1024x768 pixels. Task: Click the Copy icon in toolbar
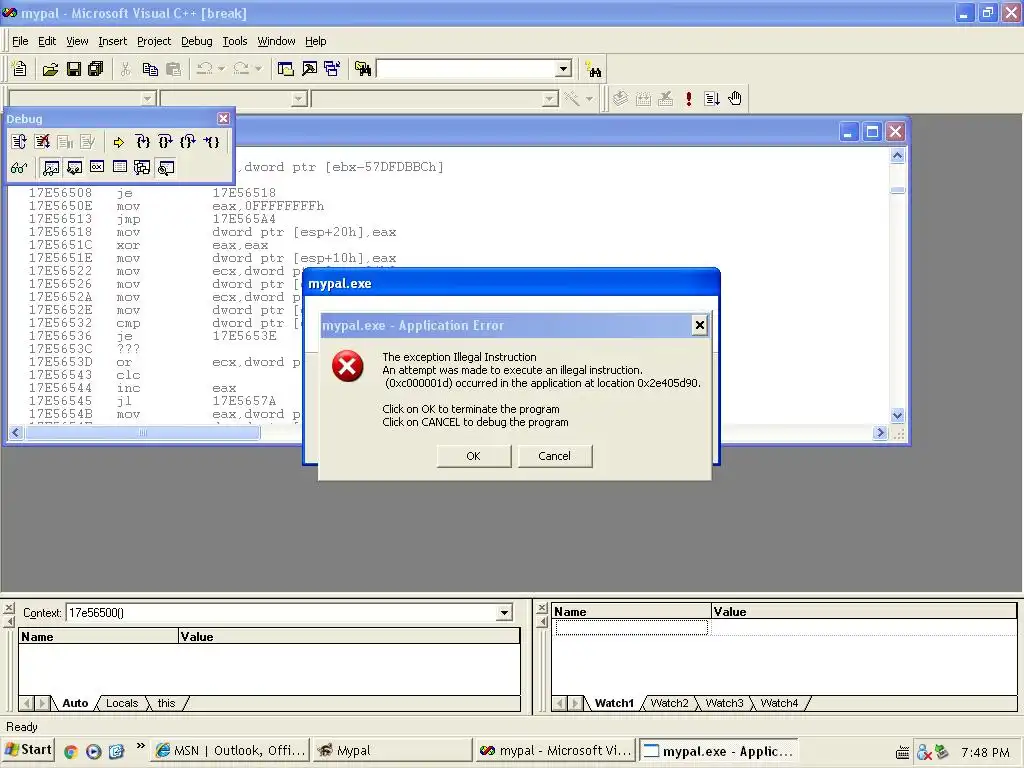click(x=150, y=69)
